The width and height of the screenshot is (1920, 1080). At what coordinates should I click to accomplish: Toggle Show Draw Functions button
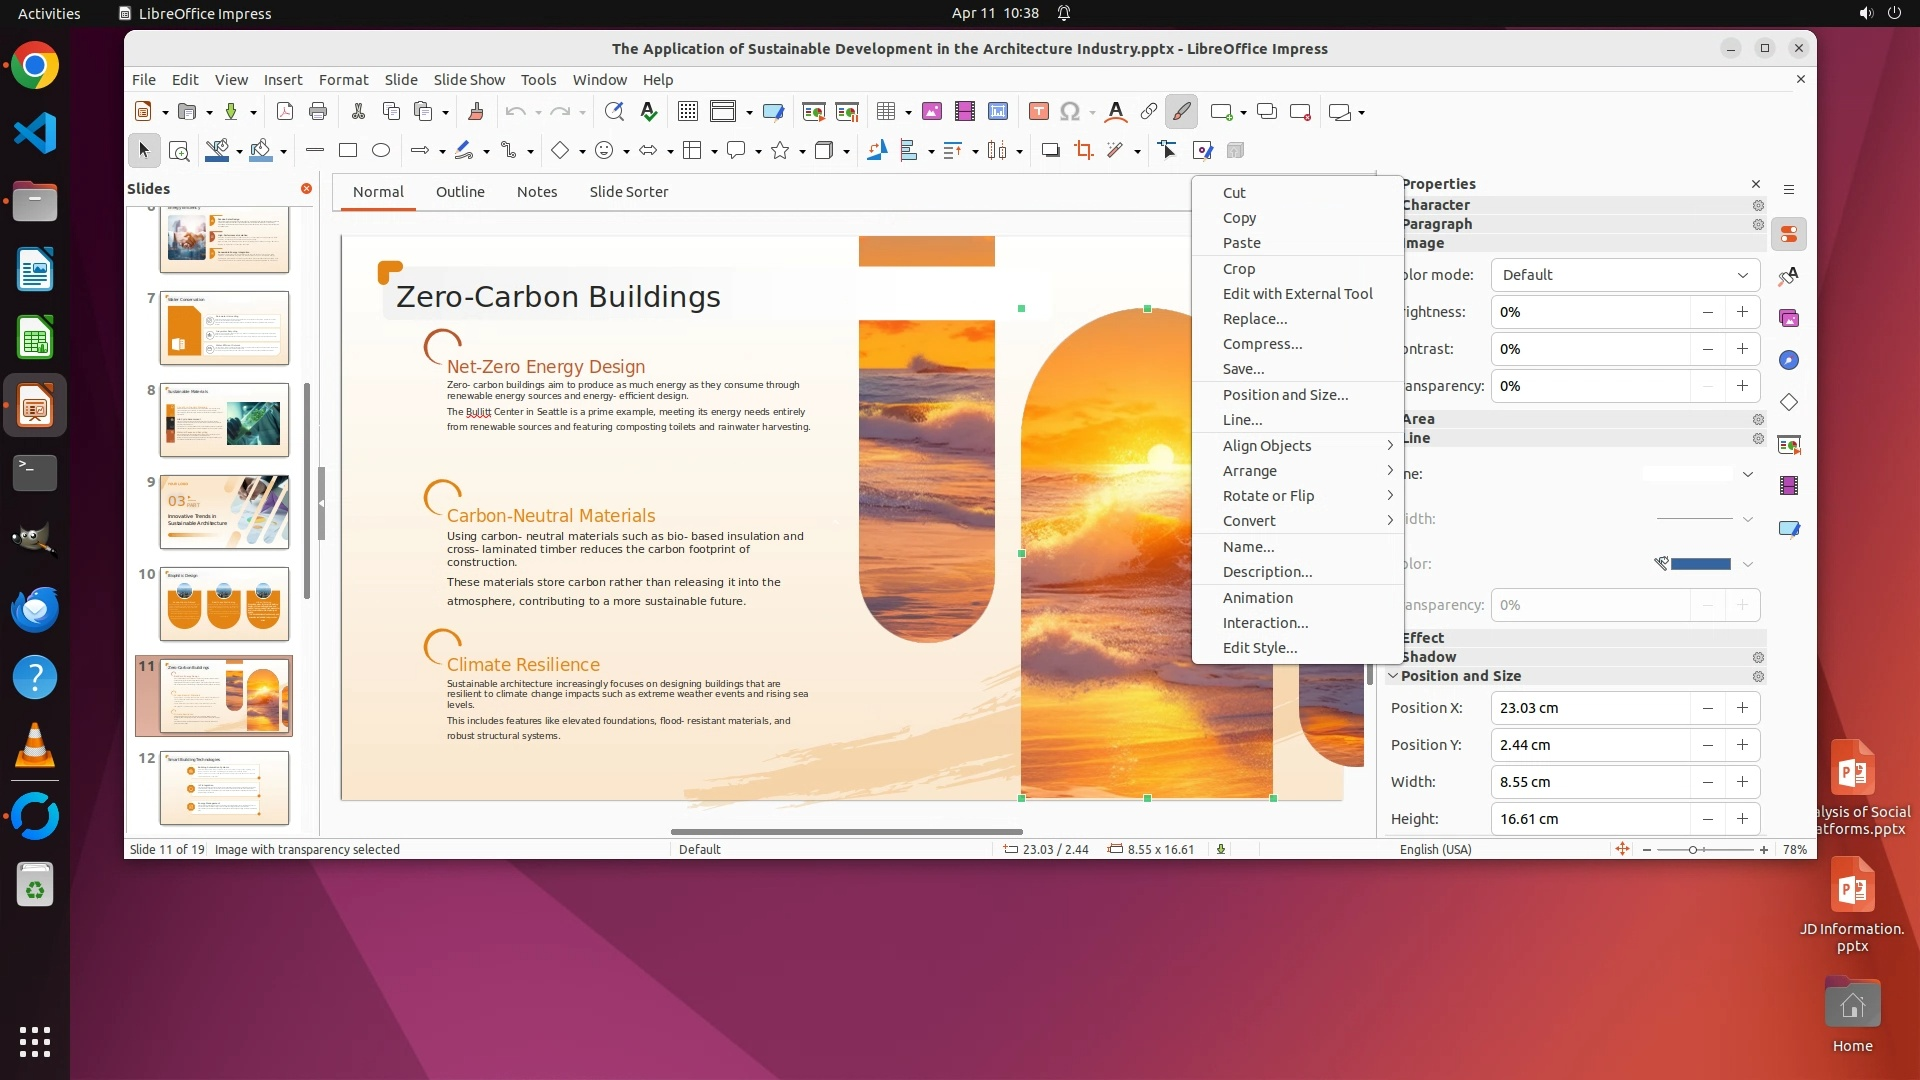pos(1181,112)
